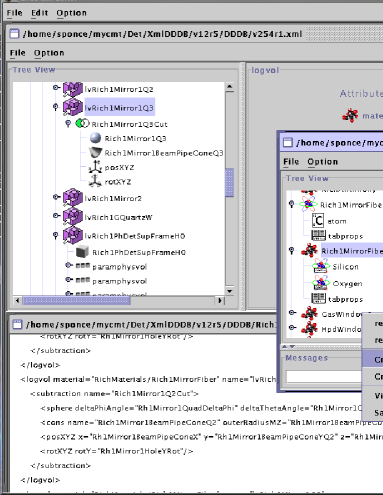Select the Rich1Mirror1Q3 sphere icon
The image size is (383, 495).
[x=95, y=138]
